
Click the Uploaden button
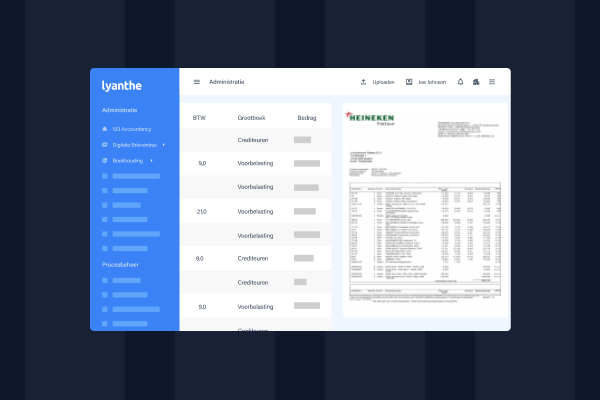(x=383, y=82)
